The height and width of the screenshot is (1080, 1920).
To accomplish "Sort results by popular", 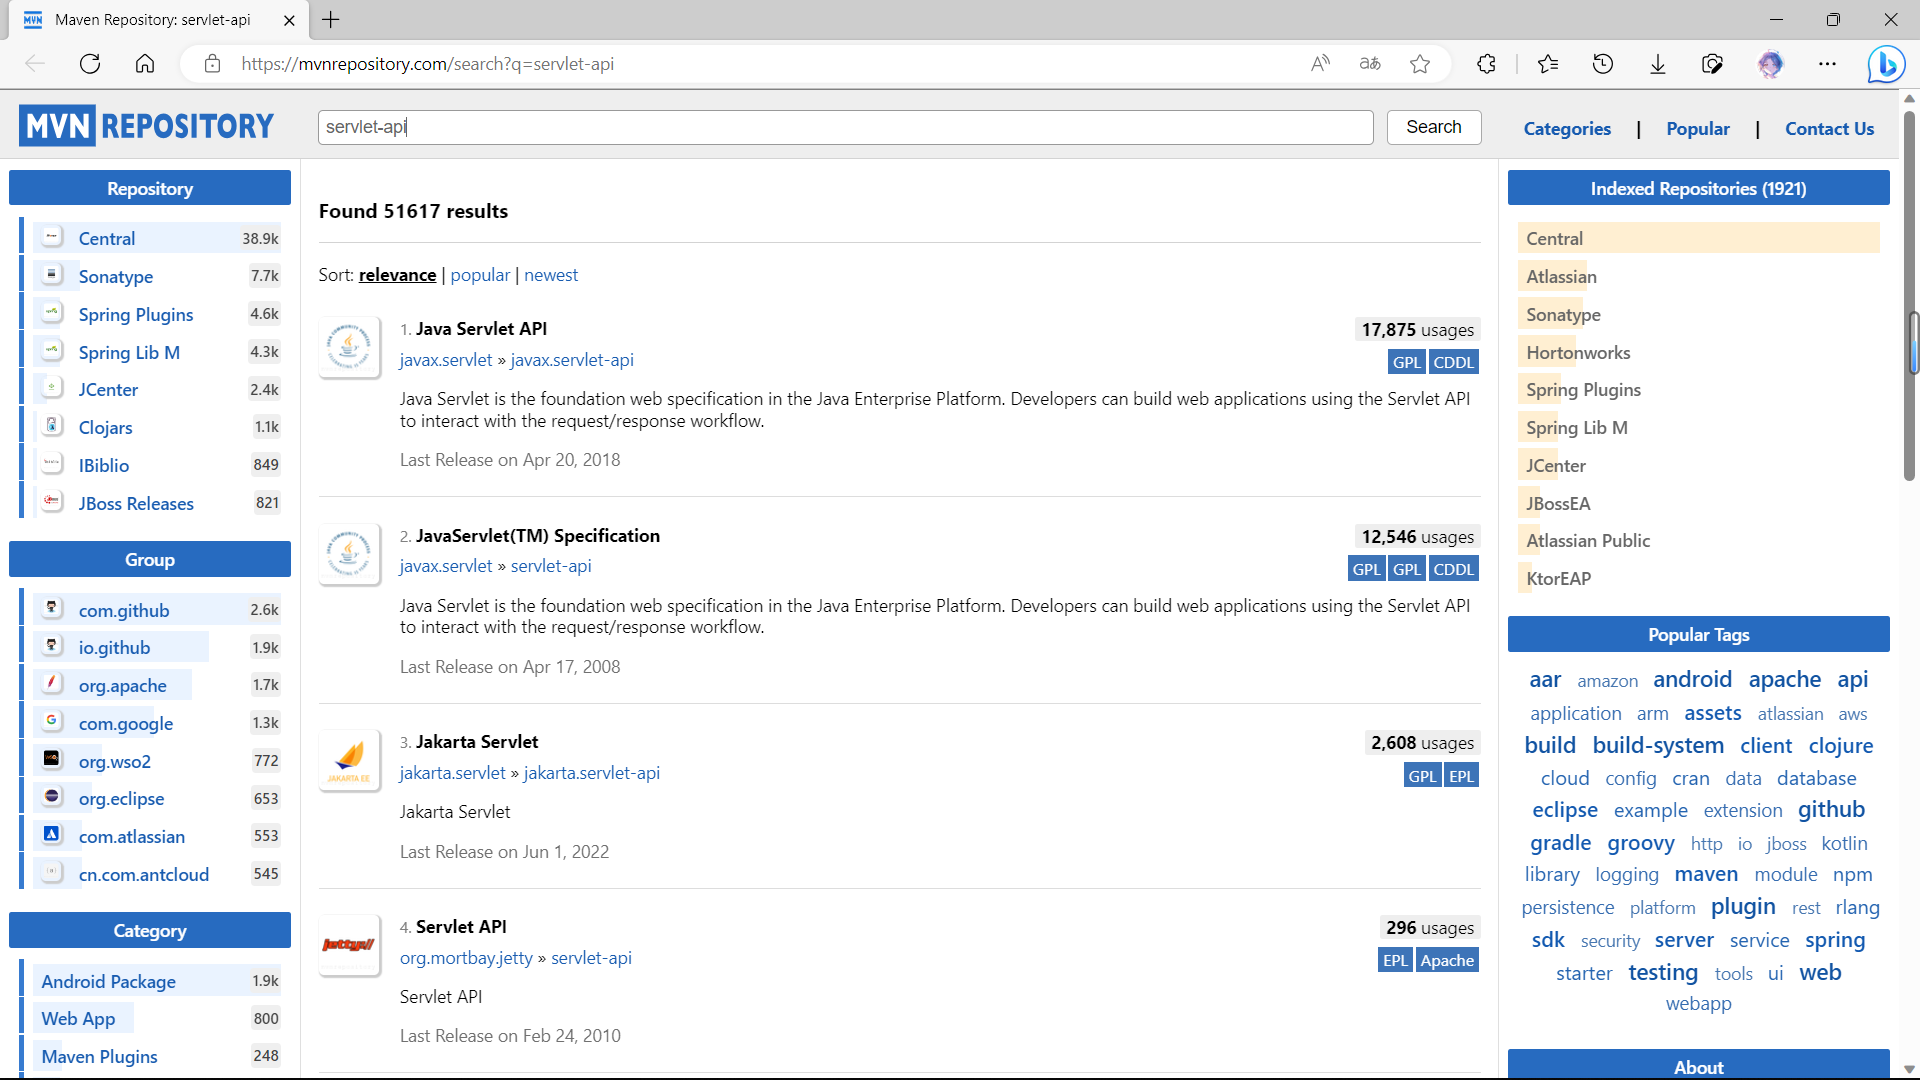I will (x=480, y=275).
